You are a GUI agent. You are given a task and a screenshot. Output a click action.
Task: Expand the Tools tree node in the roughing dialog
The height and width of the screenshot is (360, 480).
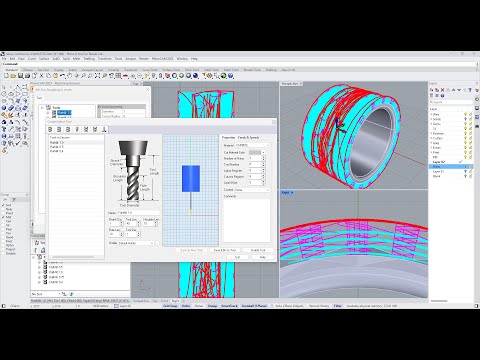(x=42, y=108)
